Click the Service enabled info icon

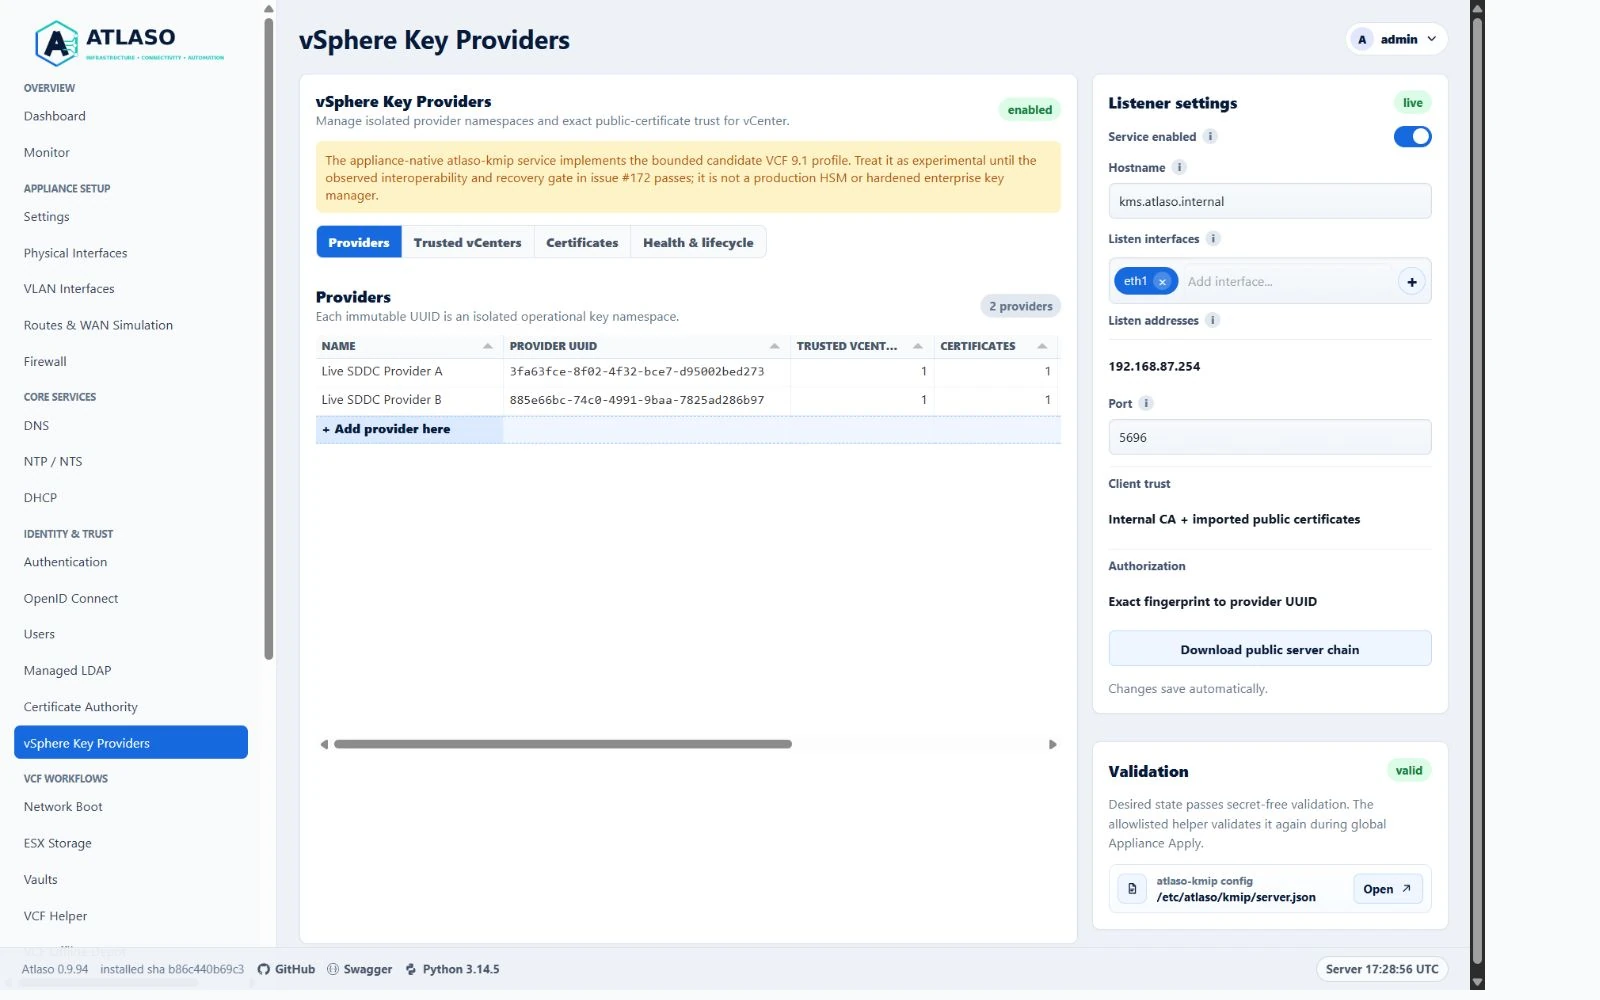coord(1210,137)
